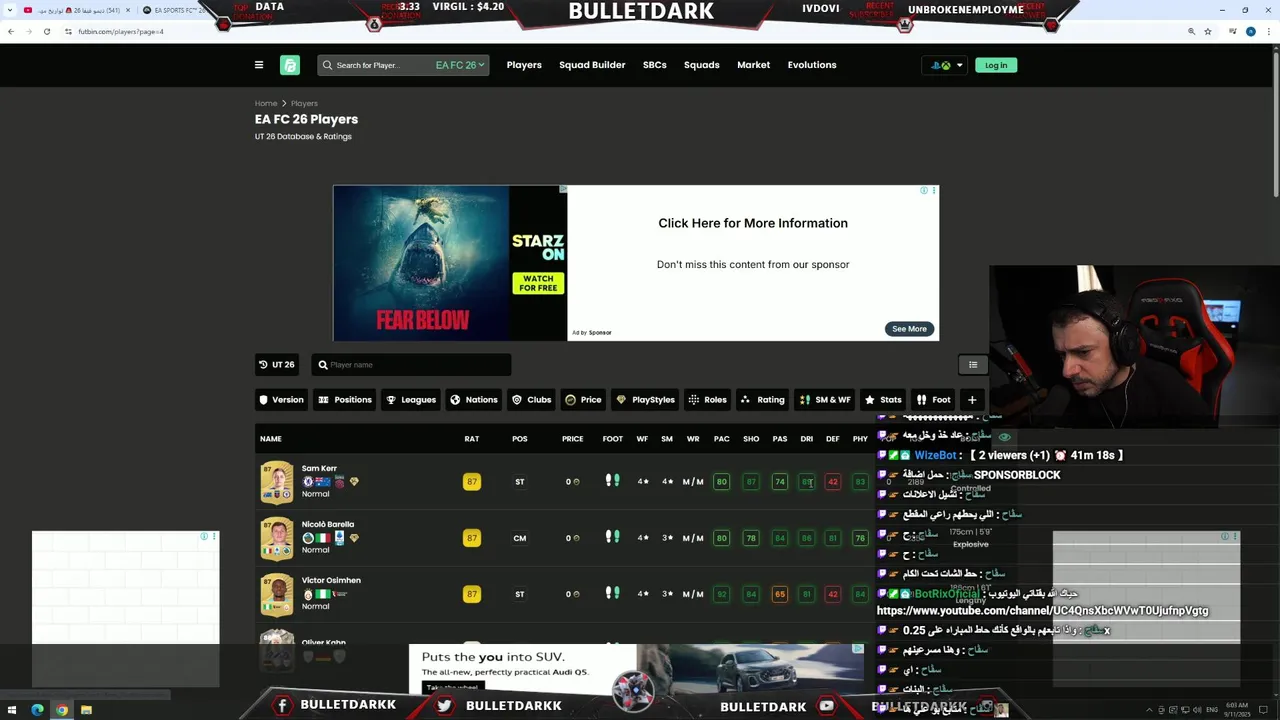The image size is (1280, 720).
Task: Open Click Here for More Information ad link
Action: (753, 223)
